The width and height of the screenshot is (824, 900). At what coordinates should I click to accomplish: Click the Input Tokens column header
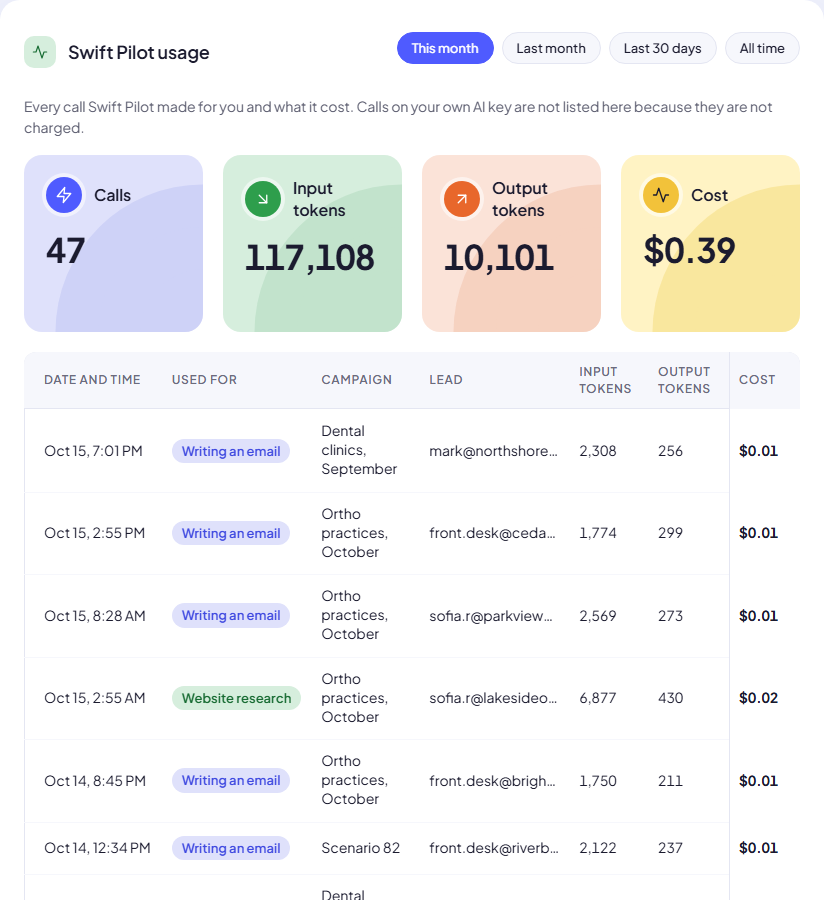pos(605,380)
